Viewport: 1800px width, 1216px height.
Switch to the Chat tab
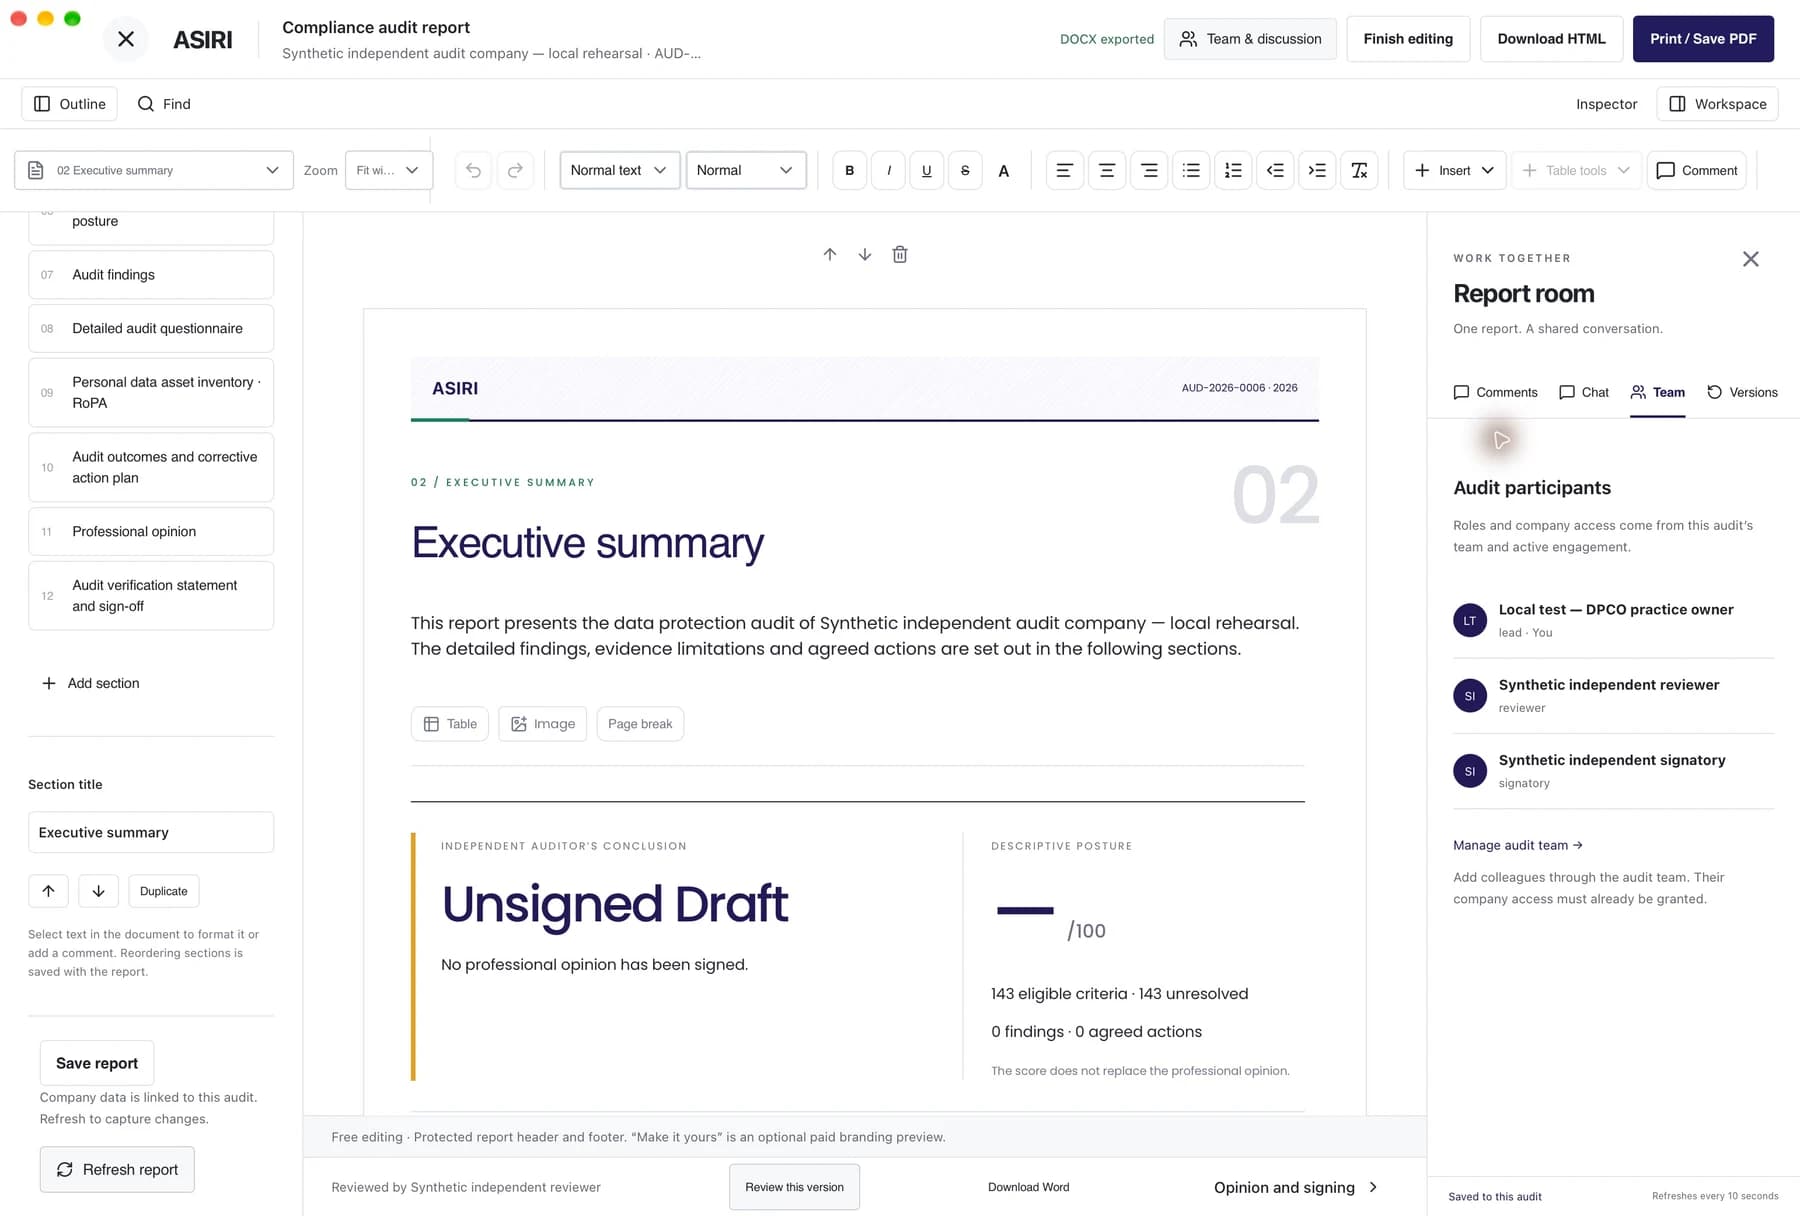click(x=1584, y=392)
